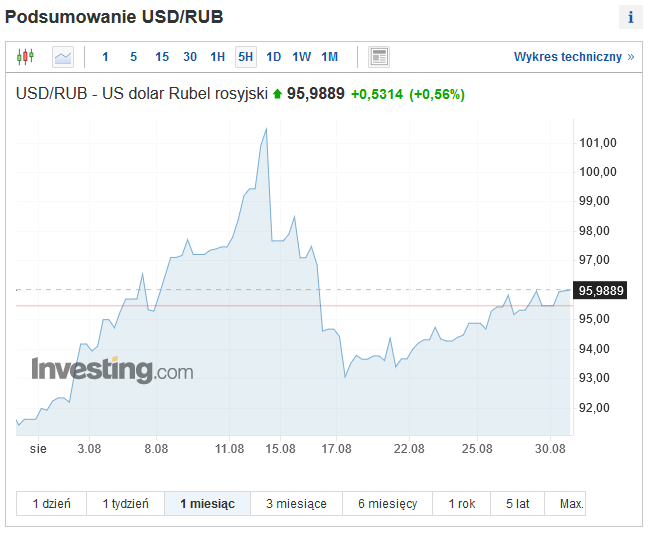Change the interval to 1D
655x537 pixels.
point(274,57)
